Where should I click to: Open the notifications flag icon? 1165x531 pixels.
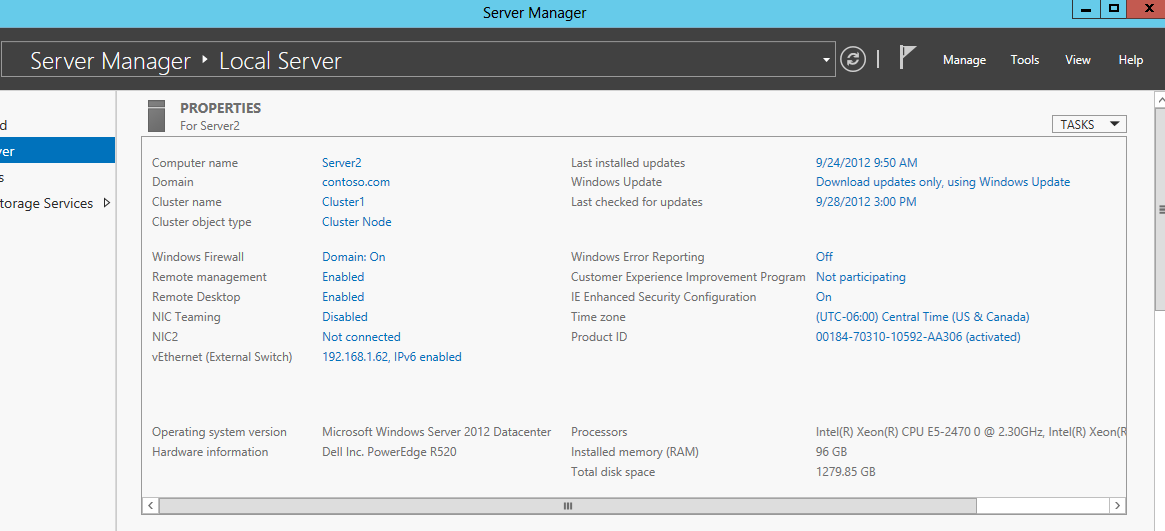click(x=907, y=58)
